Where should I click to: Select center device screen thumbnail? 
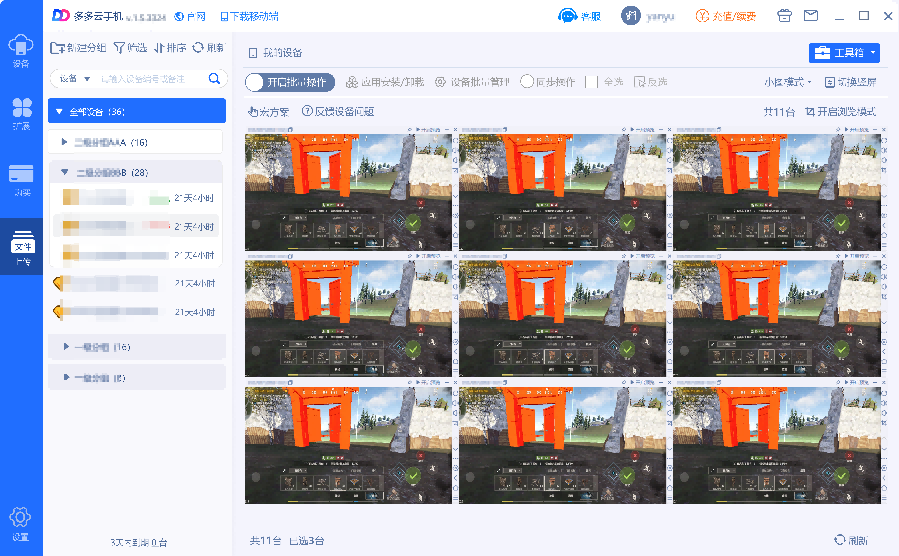click(x=562, y=318)
